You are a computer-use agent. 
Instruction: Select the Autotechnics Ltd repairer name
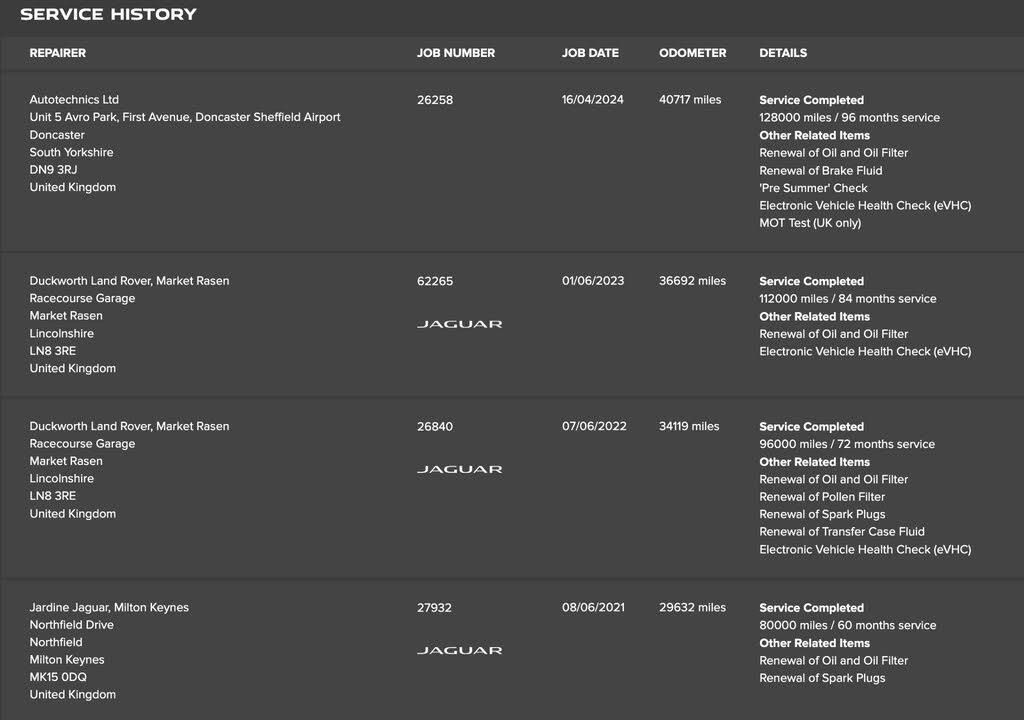point(74,99)
